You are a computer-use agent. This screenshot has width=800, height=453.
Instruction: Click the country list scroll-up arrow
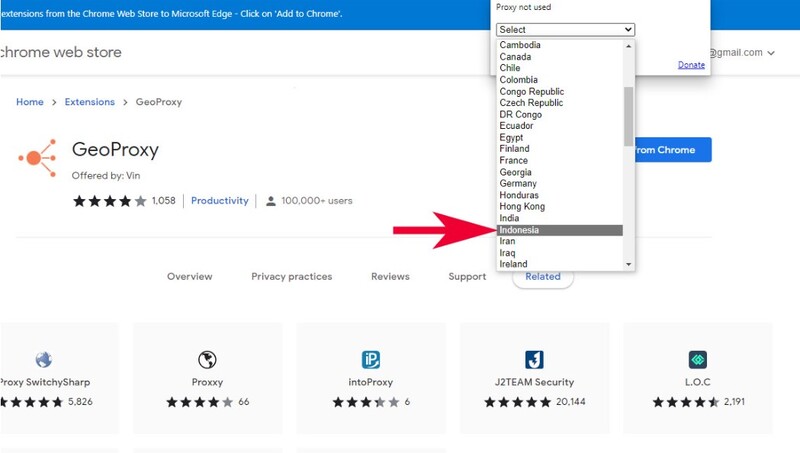629,46
